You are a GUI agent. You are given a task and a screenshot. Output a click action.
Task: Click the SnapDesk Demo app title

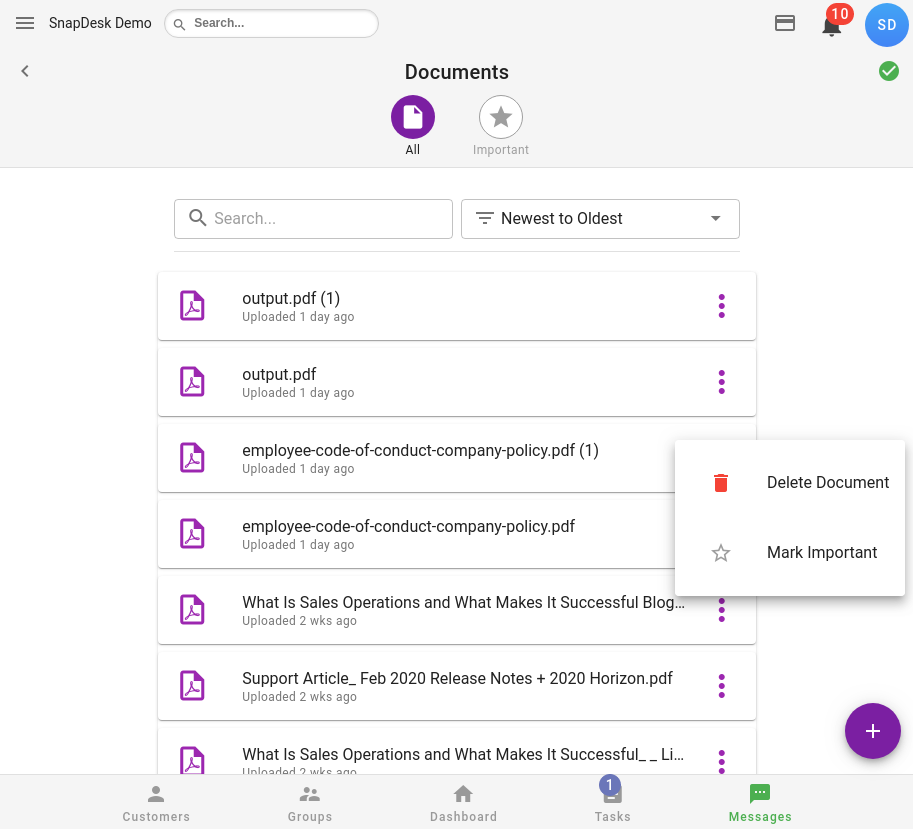(x=100, y=23)
